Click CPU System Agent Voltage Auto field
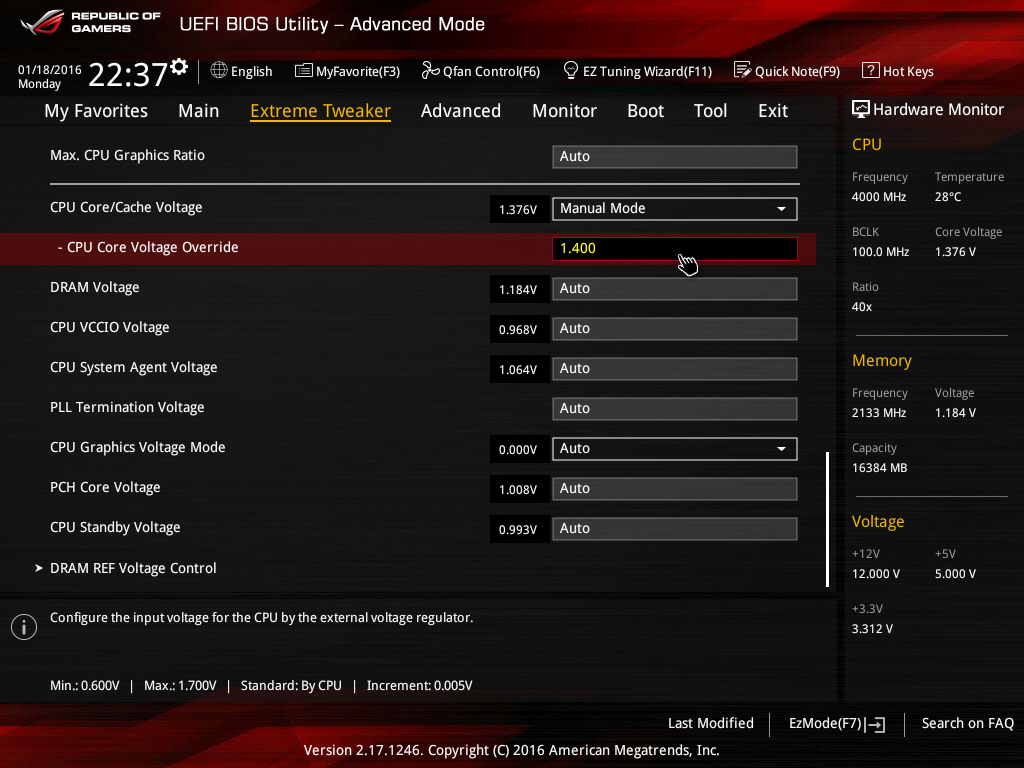 pos(675,368)
